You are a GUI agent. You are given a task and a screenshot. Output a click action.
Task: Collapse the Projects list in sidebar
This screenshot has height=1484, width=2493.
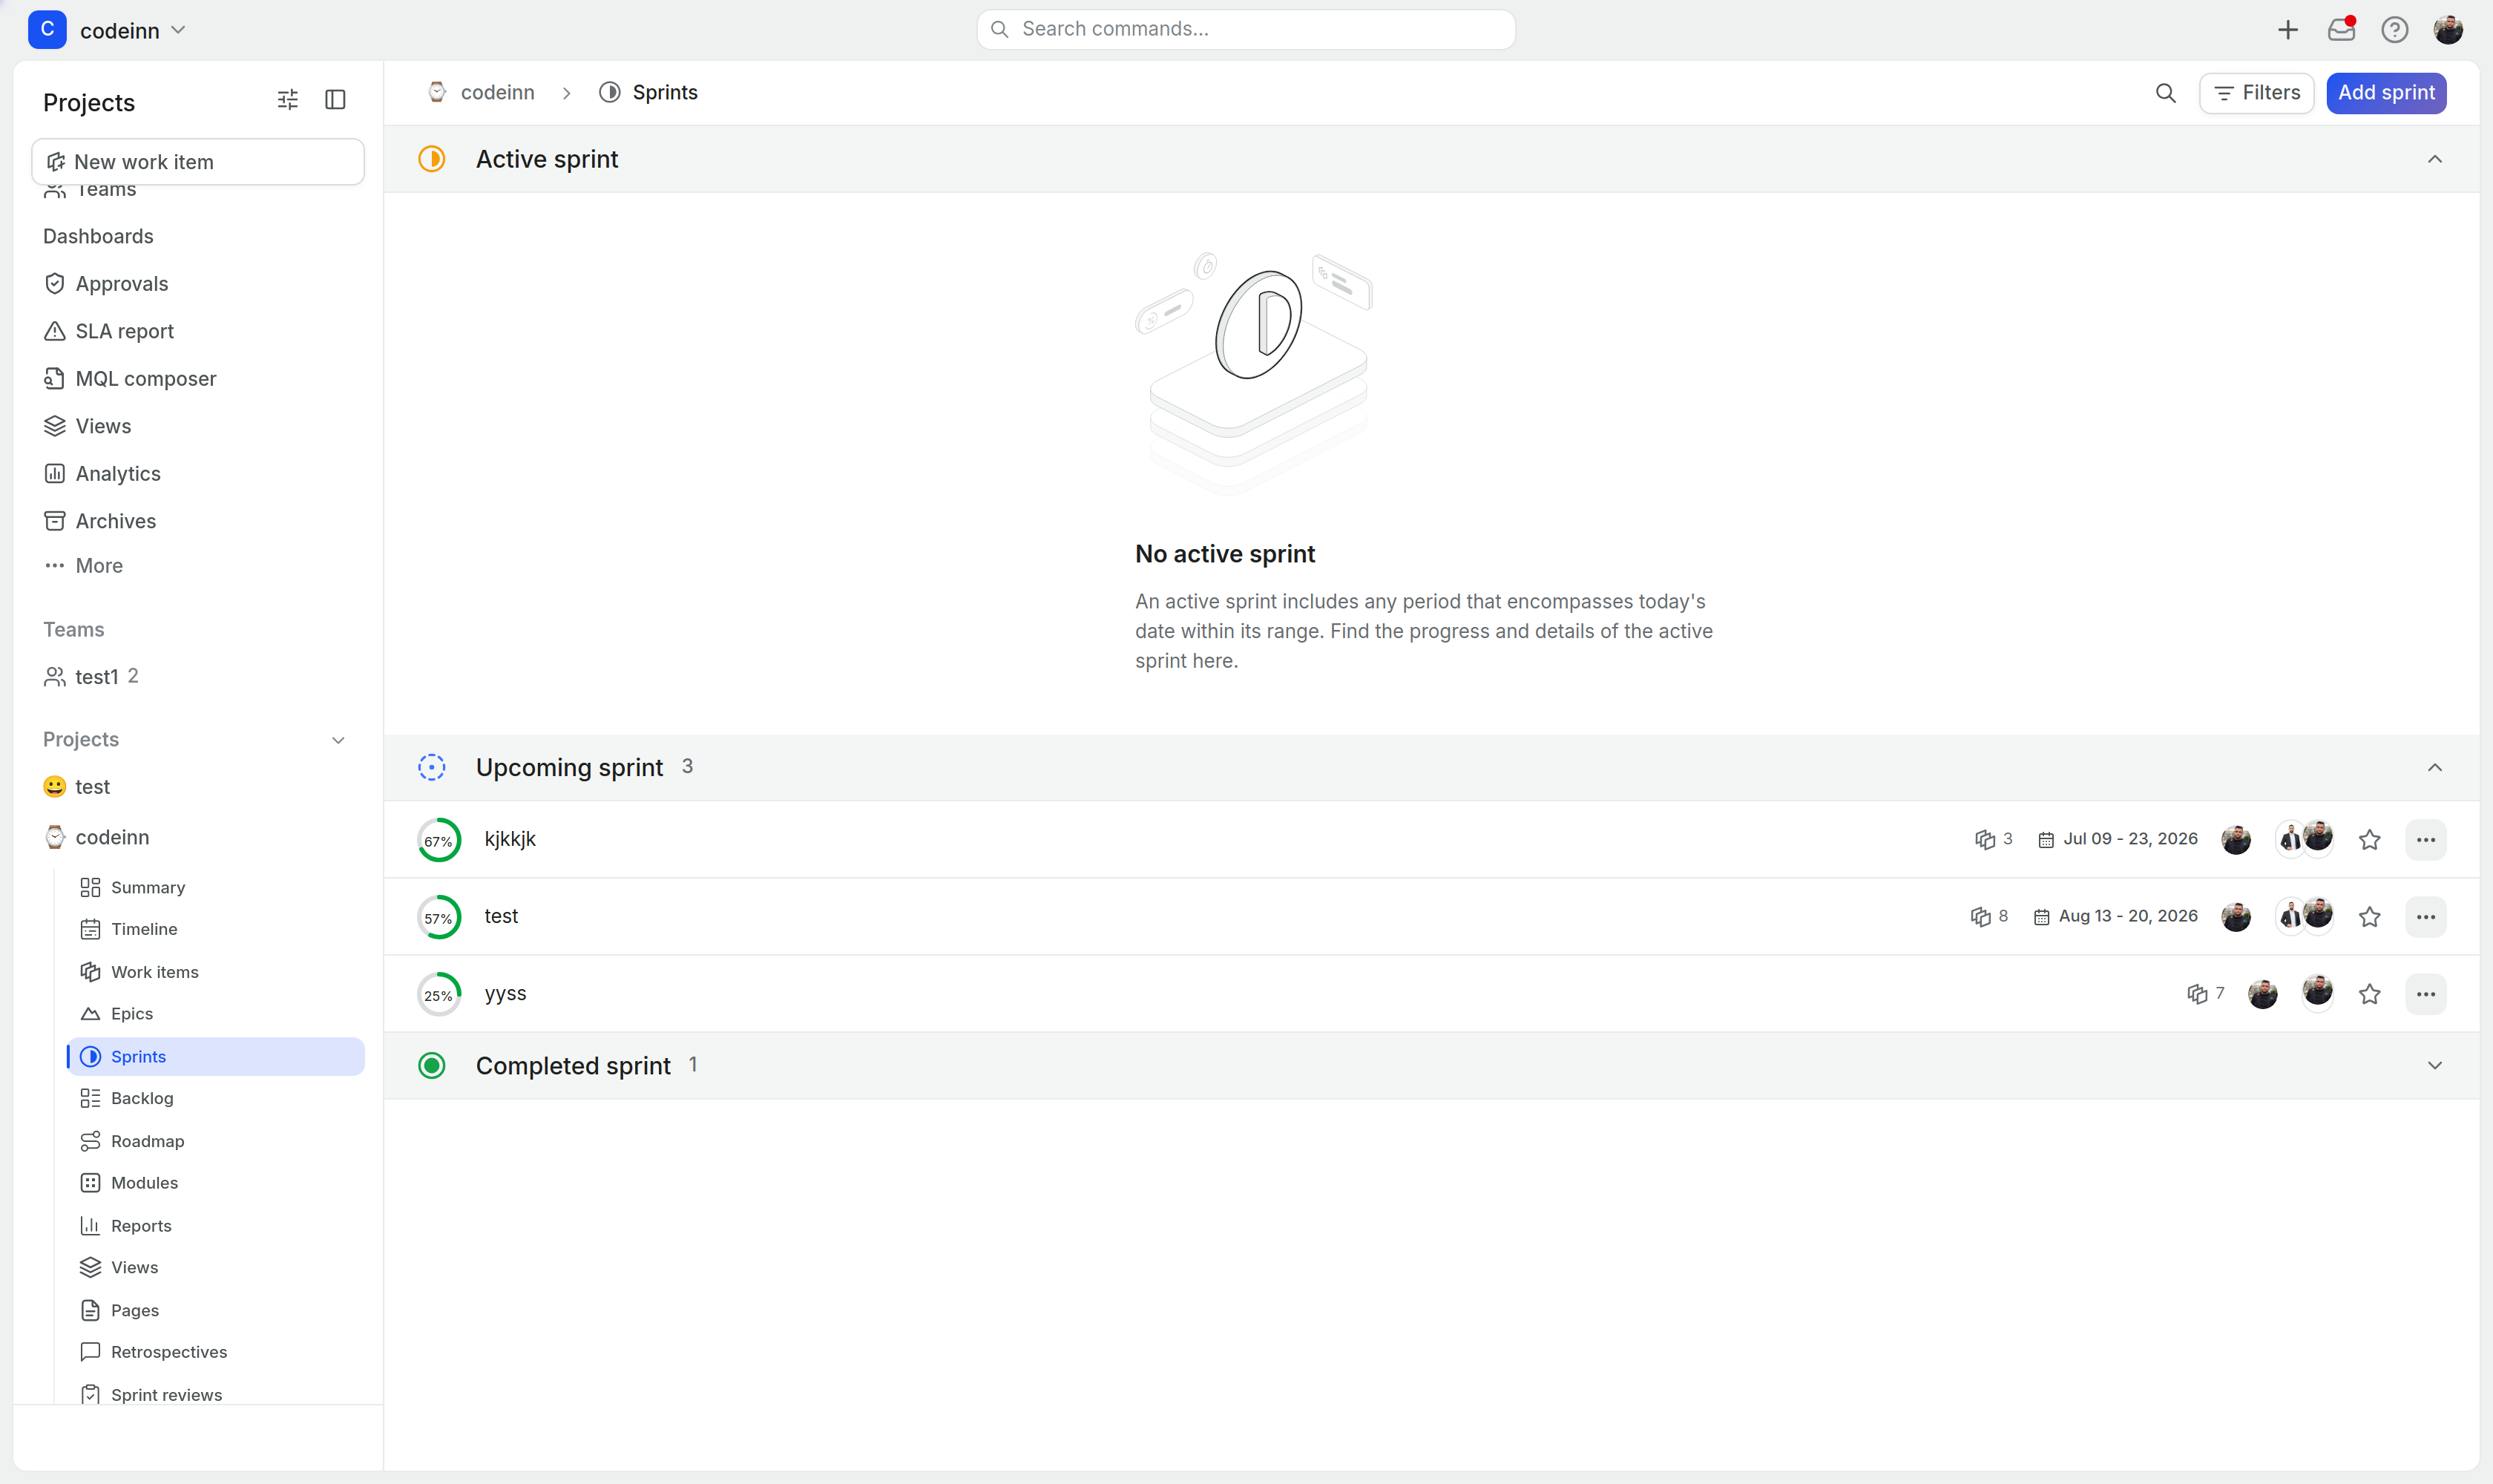(x=338, y=740)
